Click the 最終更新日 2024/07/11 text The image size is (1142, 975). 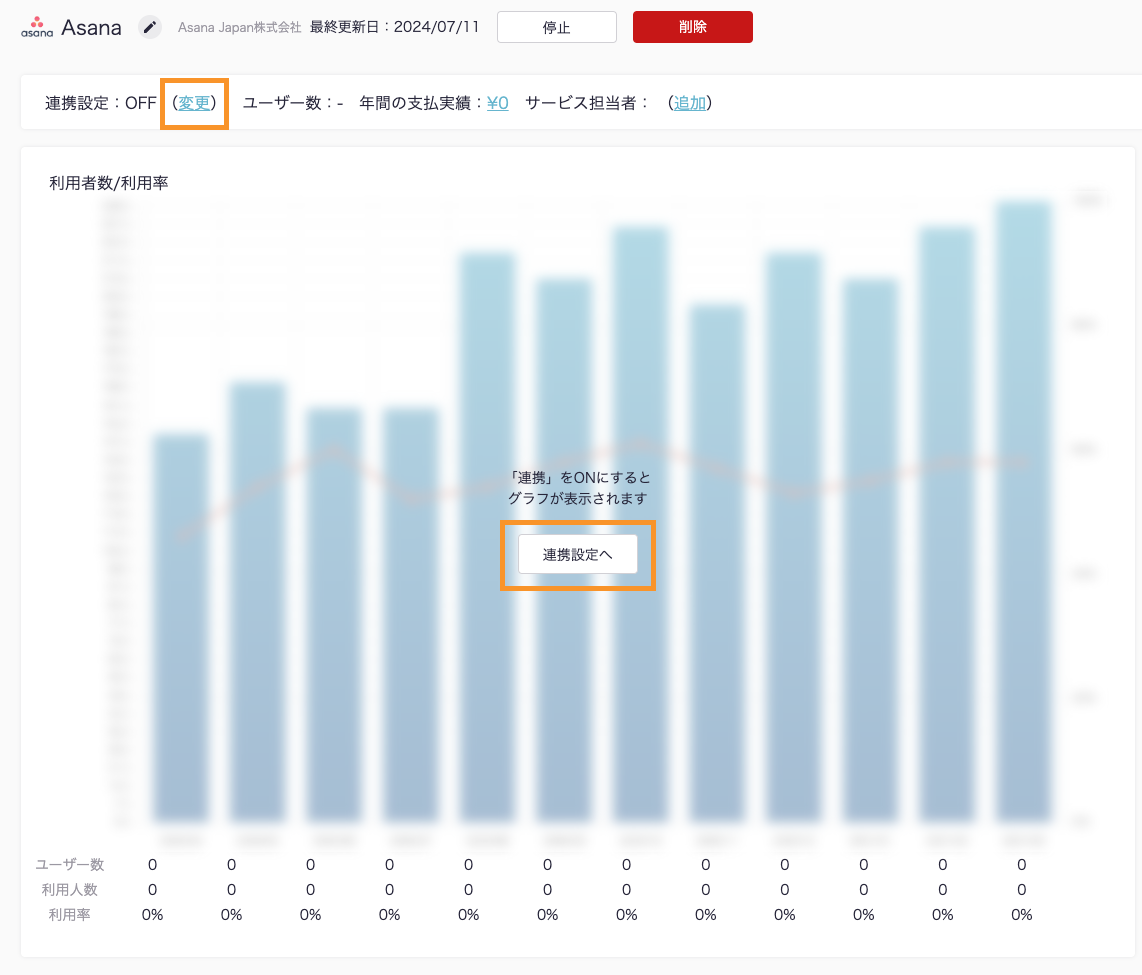pyautogui.click(x=394, y=27)
